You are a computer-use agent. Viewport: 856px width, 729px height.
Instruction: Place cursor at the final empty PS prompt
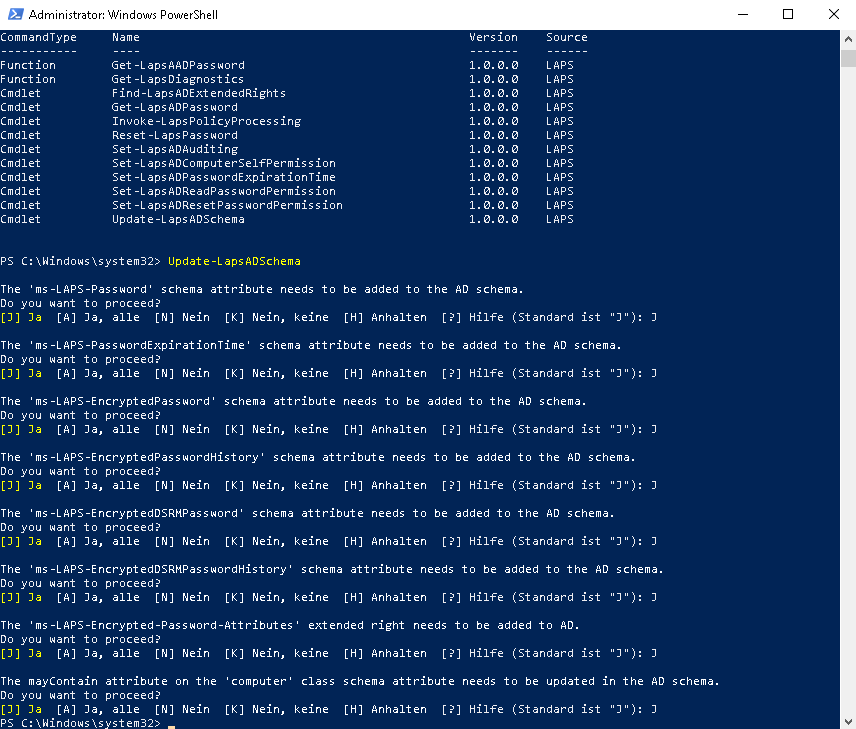point(171,723)
